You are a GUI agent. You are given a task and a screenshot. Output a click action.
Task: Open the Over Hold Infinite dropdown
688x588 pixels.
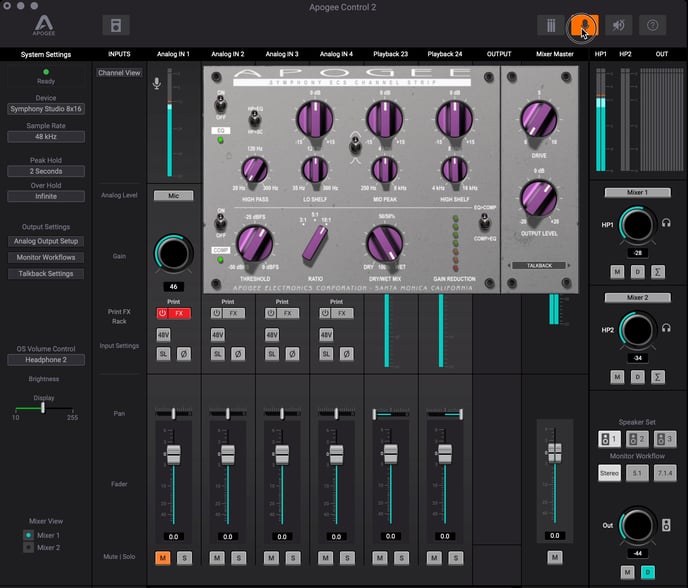46,196
